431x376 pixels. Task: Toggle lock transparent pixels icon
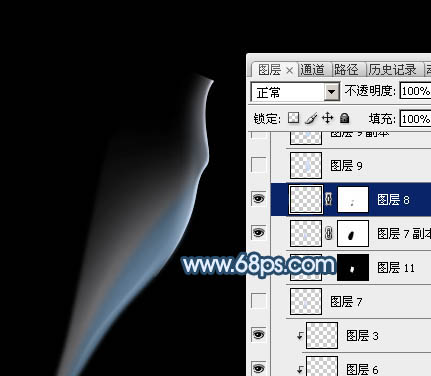[293, 118]
